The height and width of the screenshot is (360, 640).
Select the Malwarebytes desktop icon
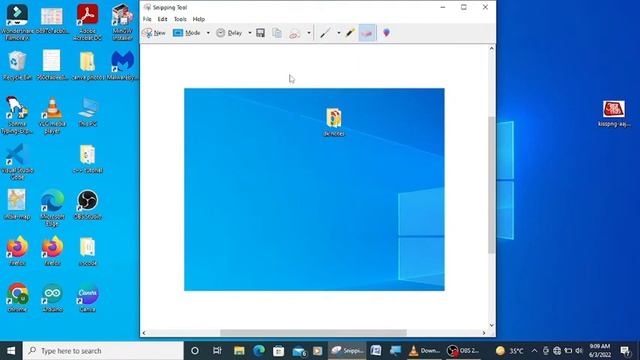pos(122,65)
